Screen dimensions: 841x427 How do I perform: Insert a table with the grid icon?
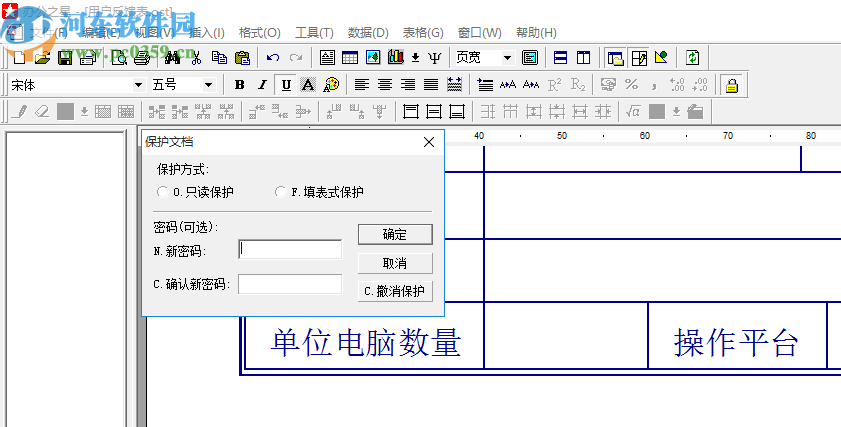pos(350,57)
